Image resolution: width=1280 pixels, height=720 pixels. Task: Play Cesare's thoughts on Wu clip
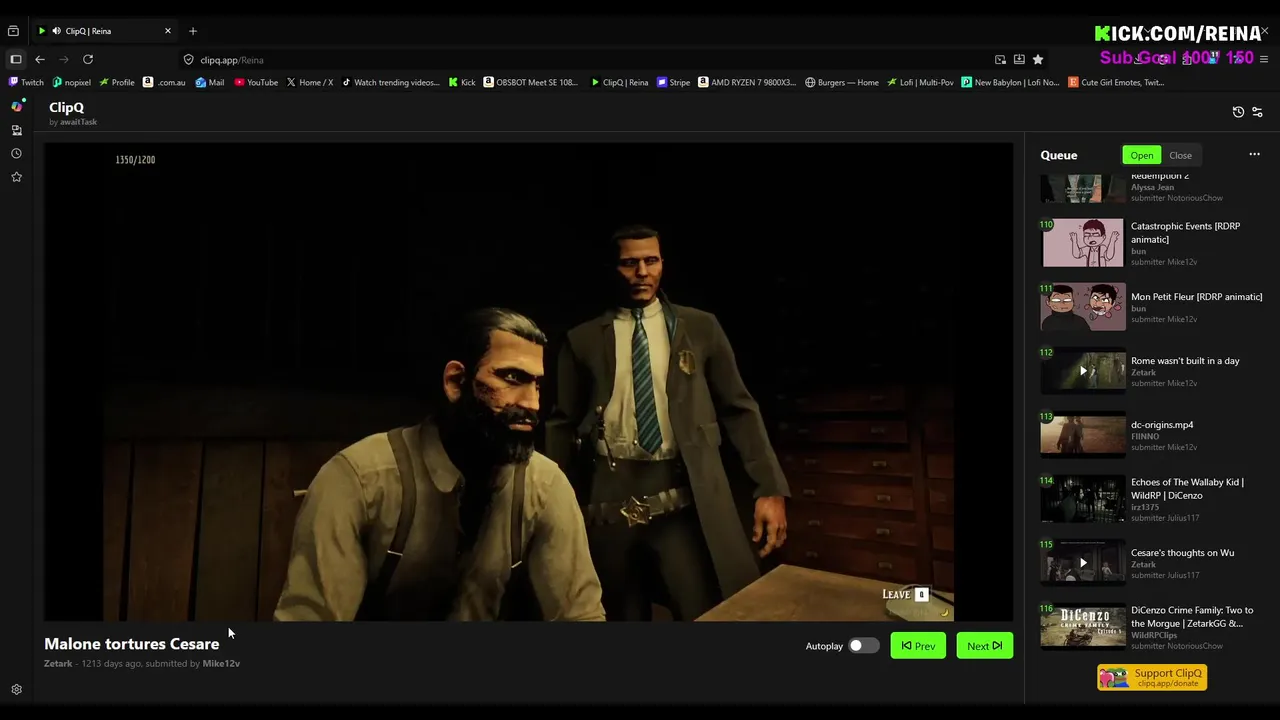point(1152,563)
